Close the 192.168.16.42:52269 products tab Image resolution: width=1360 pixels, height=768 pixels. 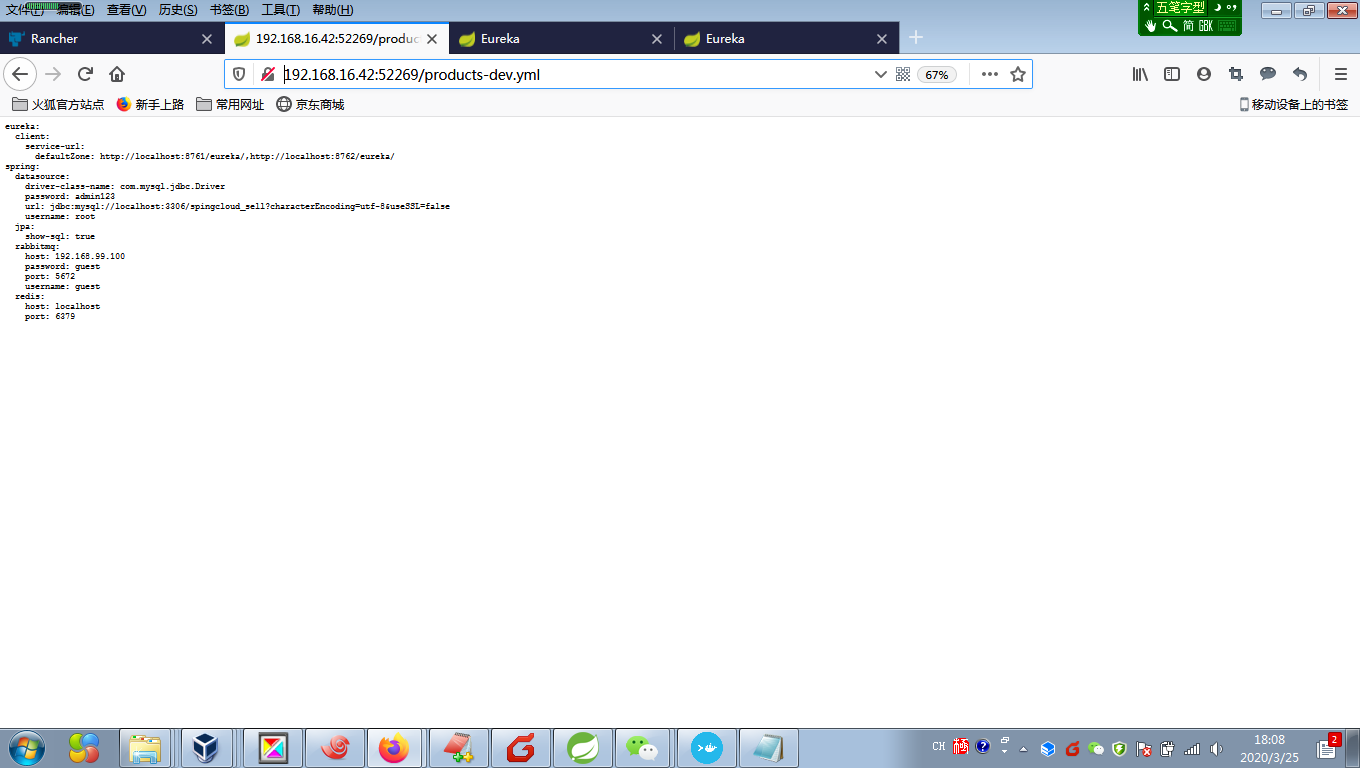point(432,39)
